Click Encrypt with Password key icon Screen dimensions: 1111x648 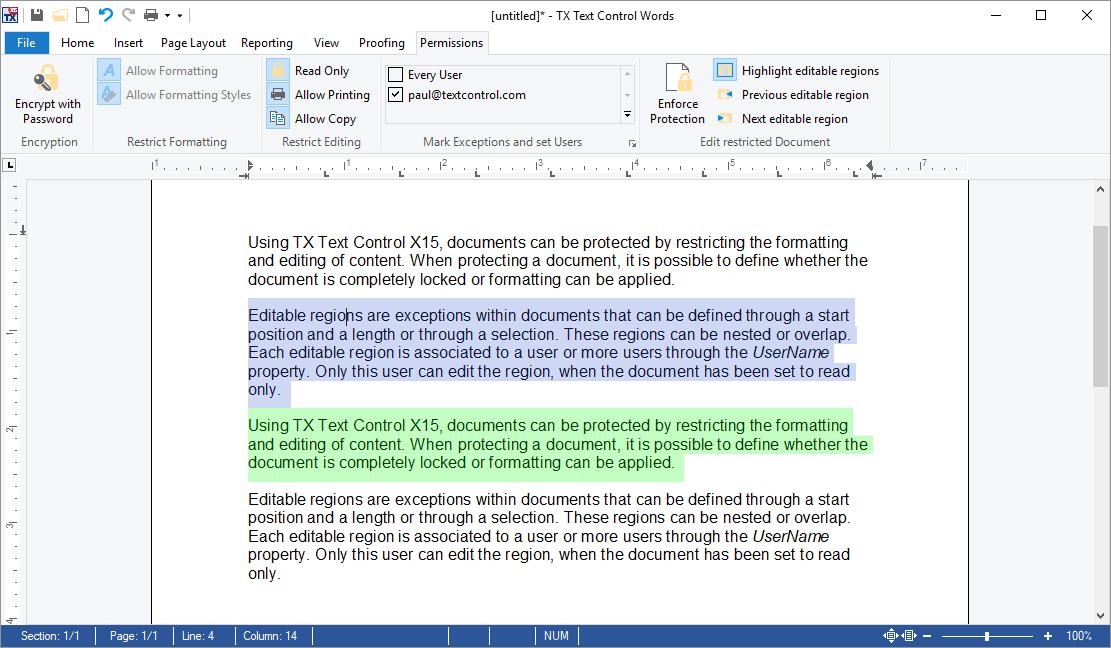click(x=47, y=78)
